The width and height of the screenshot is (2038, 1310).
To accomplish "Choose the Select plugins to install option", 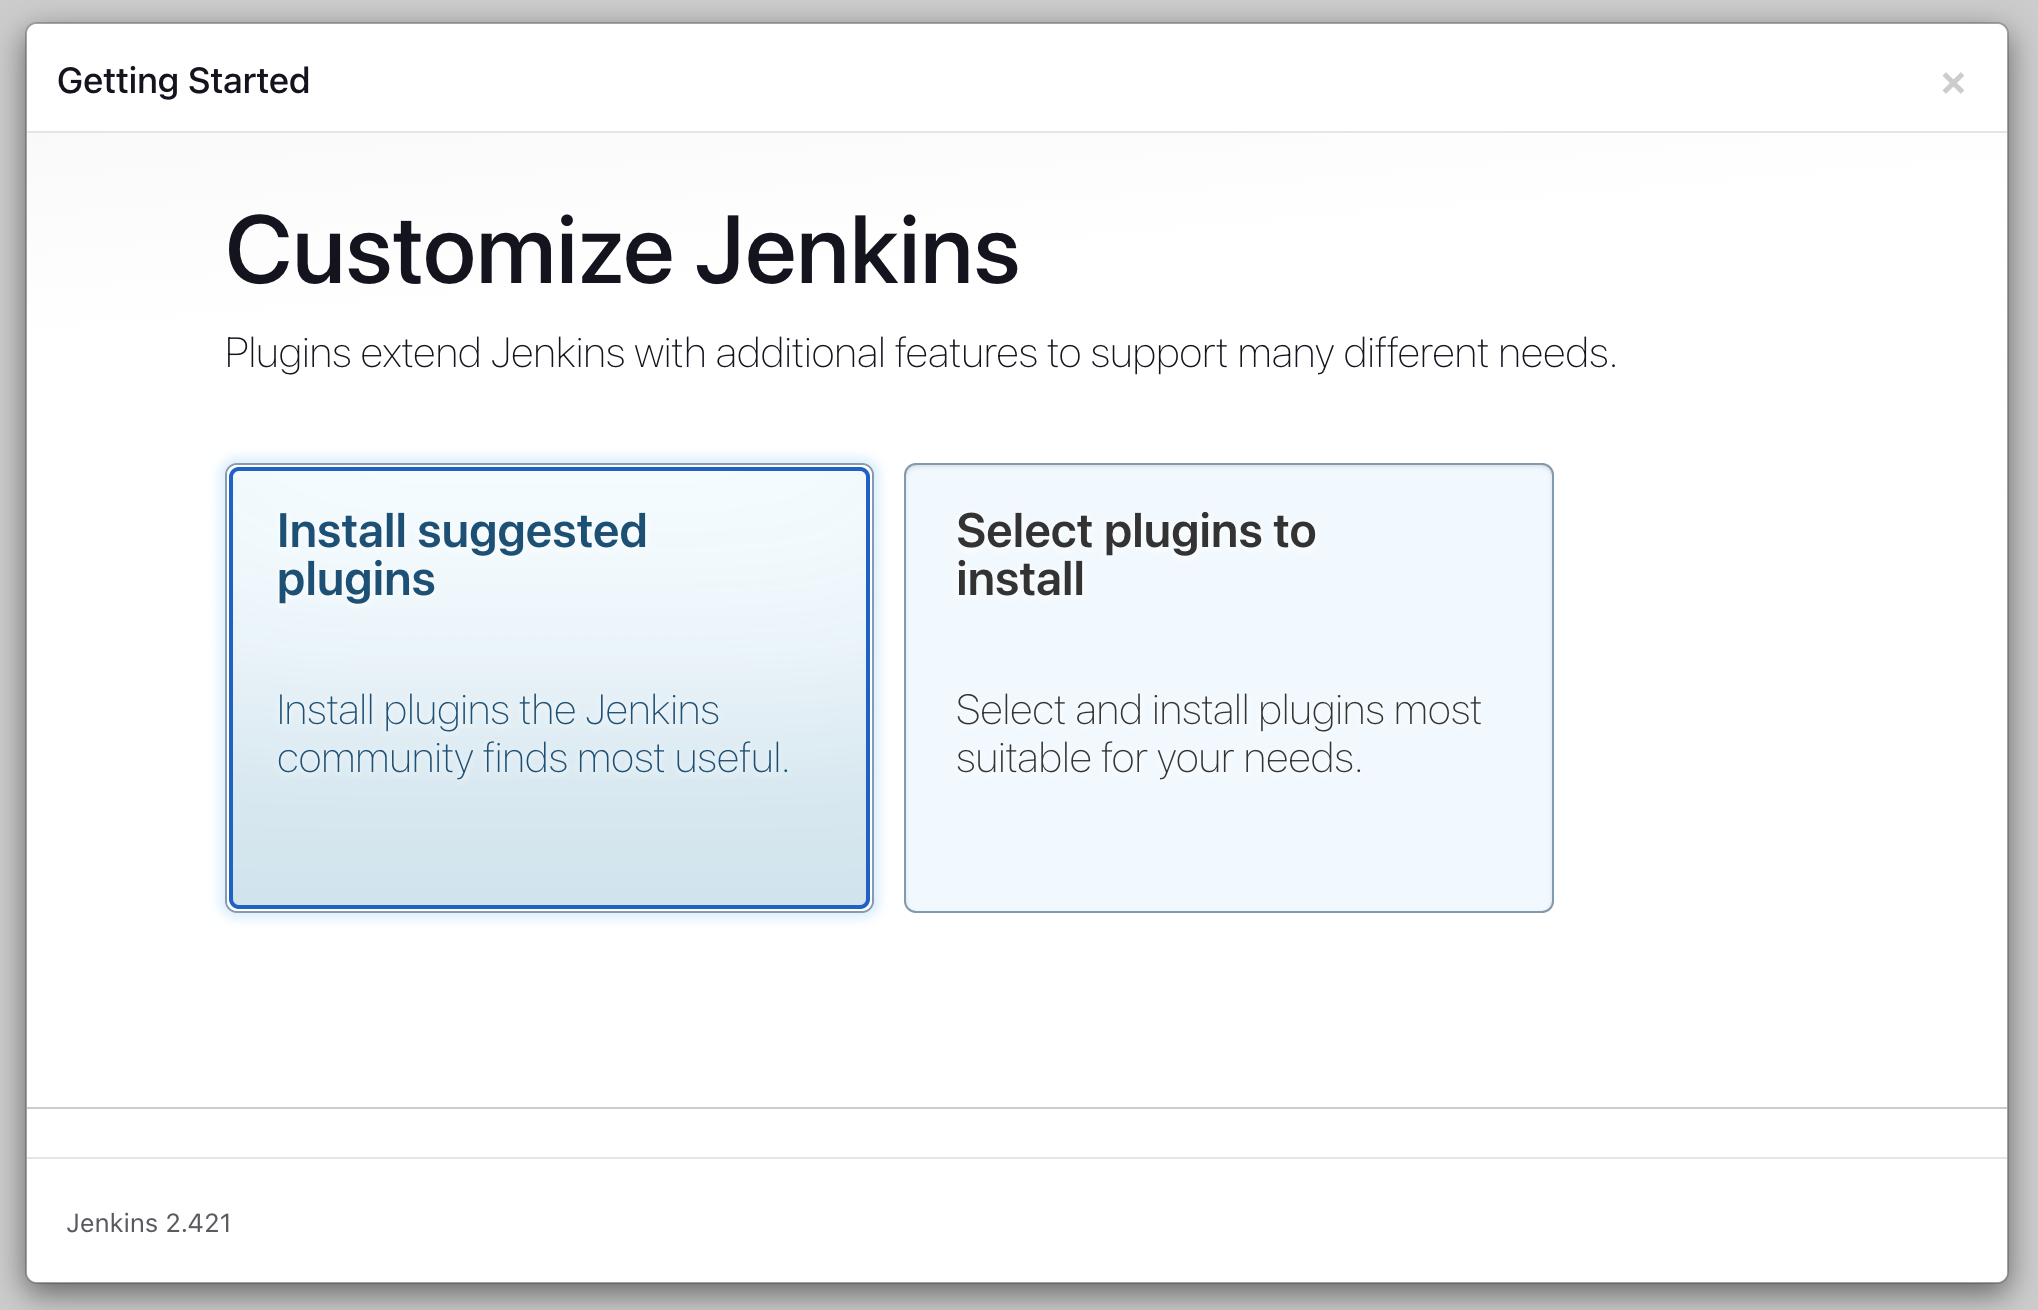I will pyautogui.click(x=1228, y=688).
